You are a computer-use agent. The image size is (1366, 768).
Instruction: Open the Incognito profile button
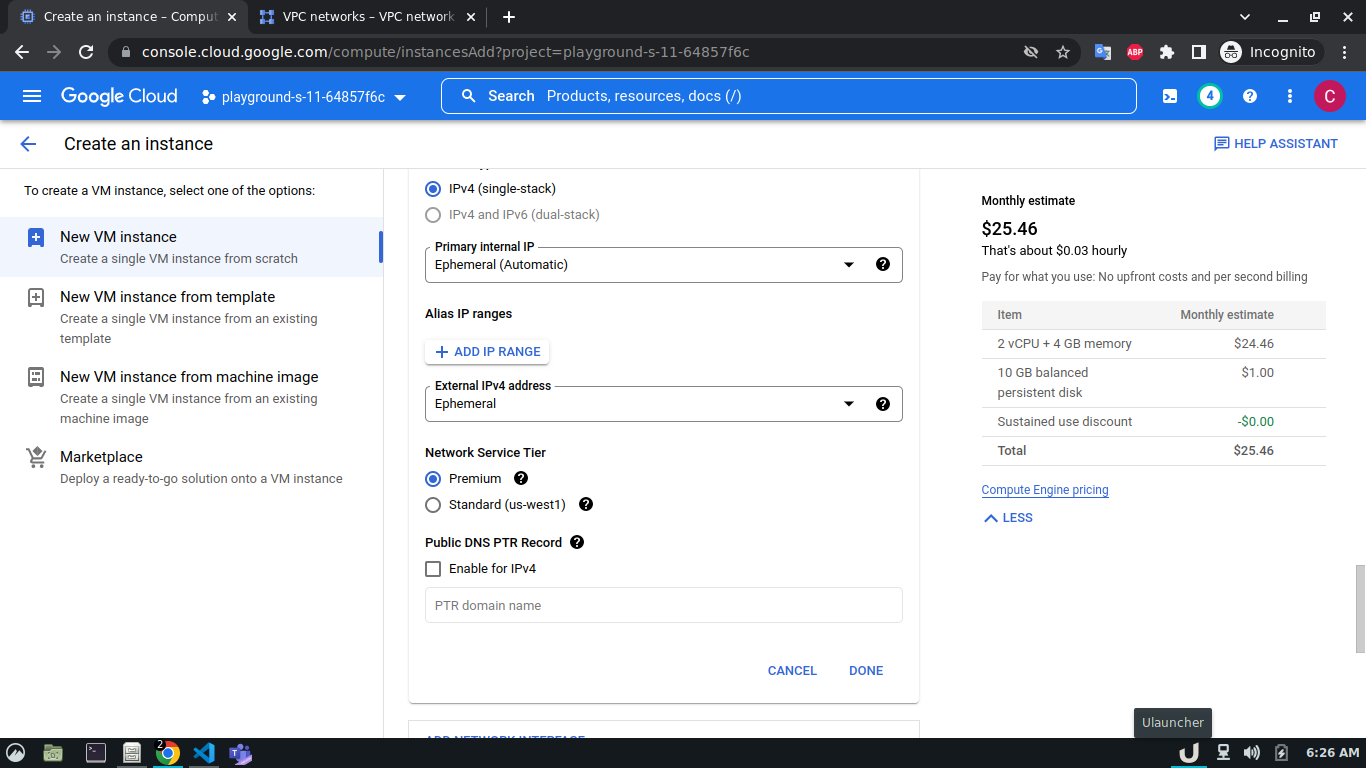pos(1271,52)
